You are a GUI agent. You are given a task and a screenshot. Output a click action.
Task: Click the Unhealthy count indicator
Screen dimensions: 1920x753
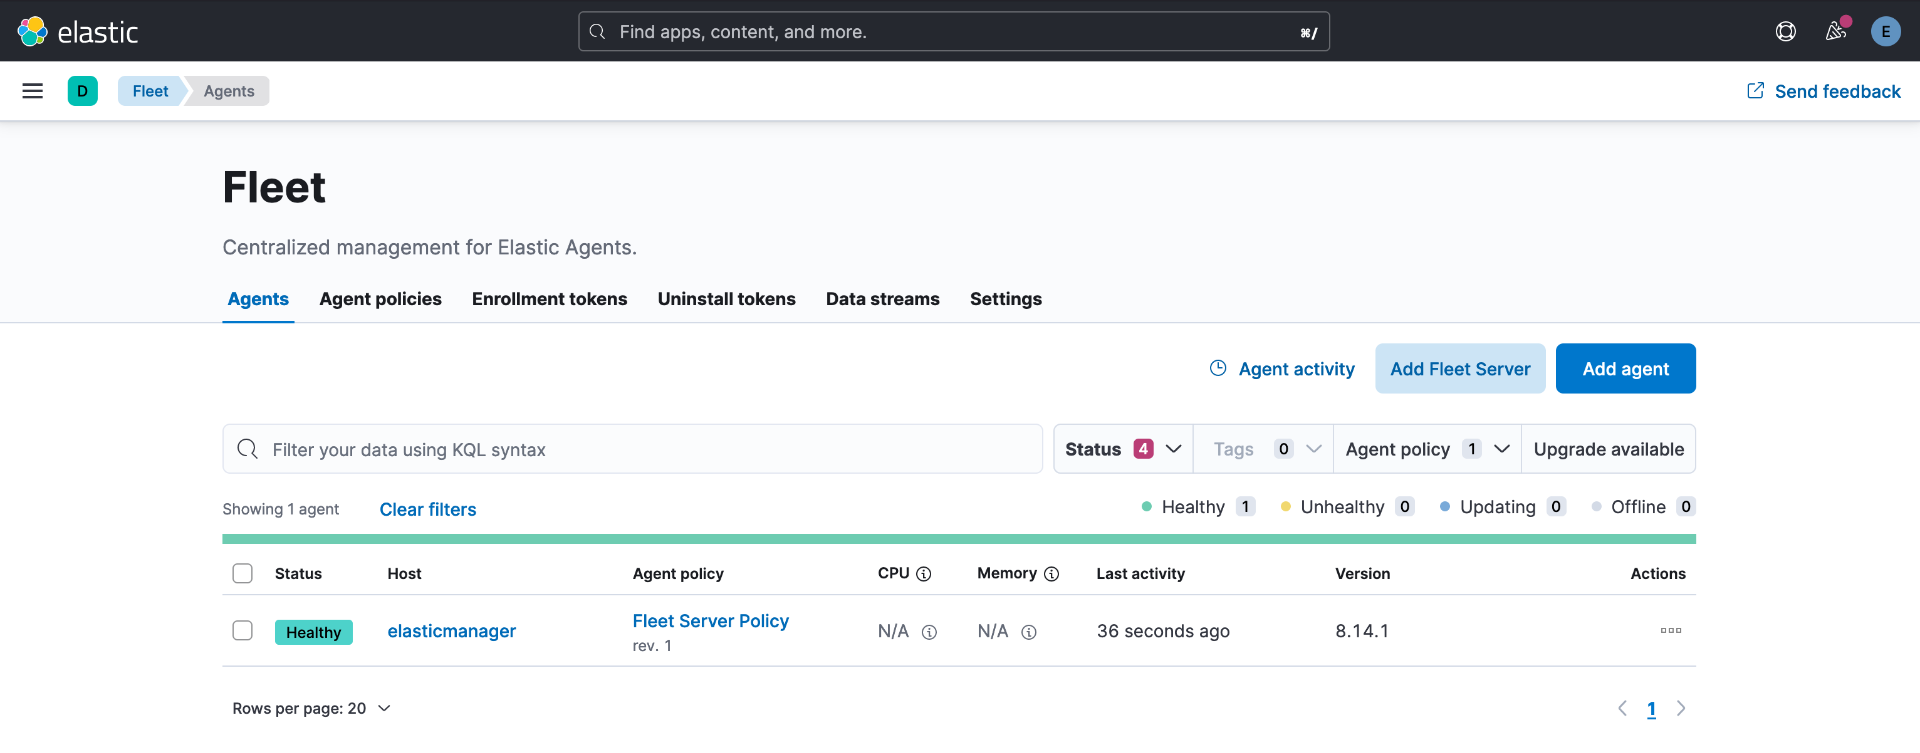pyautogui.click(x=1348, y=507)
